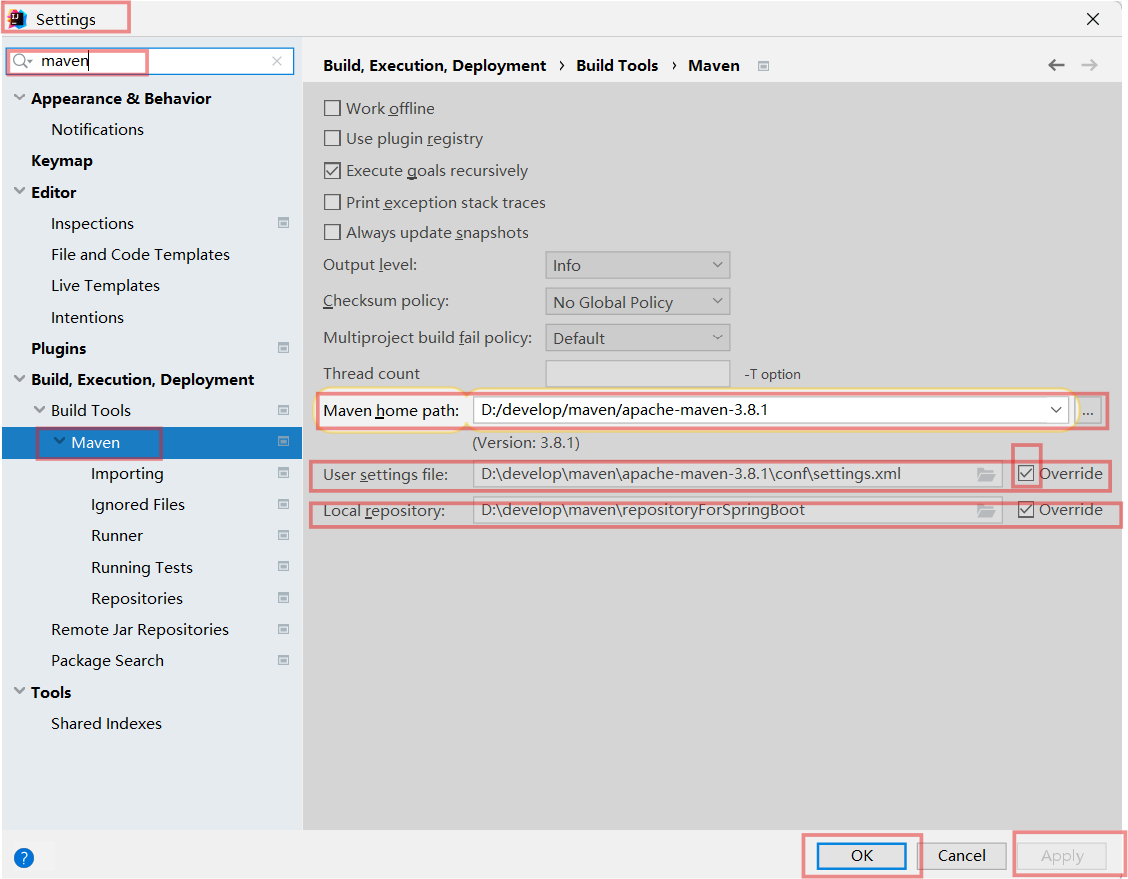Navigate back with the left arrow
The height and width of the screenshot is (879, 1128).
[1056, 65]
